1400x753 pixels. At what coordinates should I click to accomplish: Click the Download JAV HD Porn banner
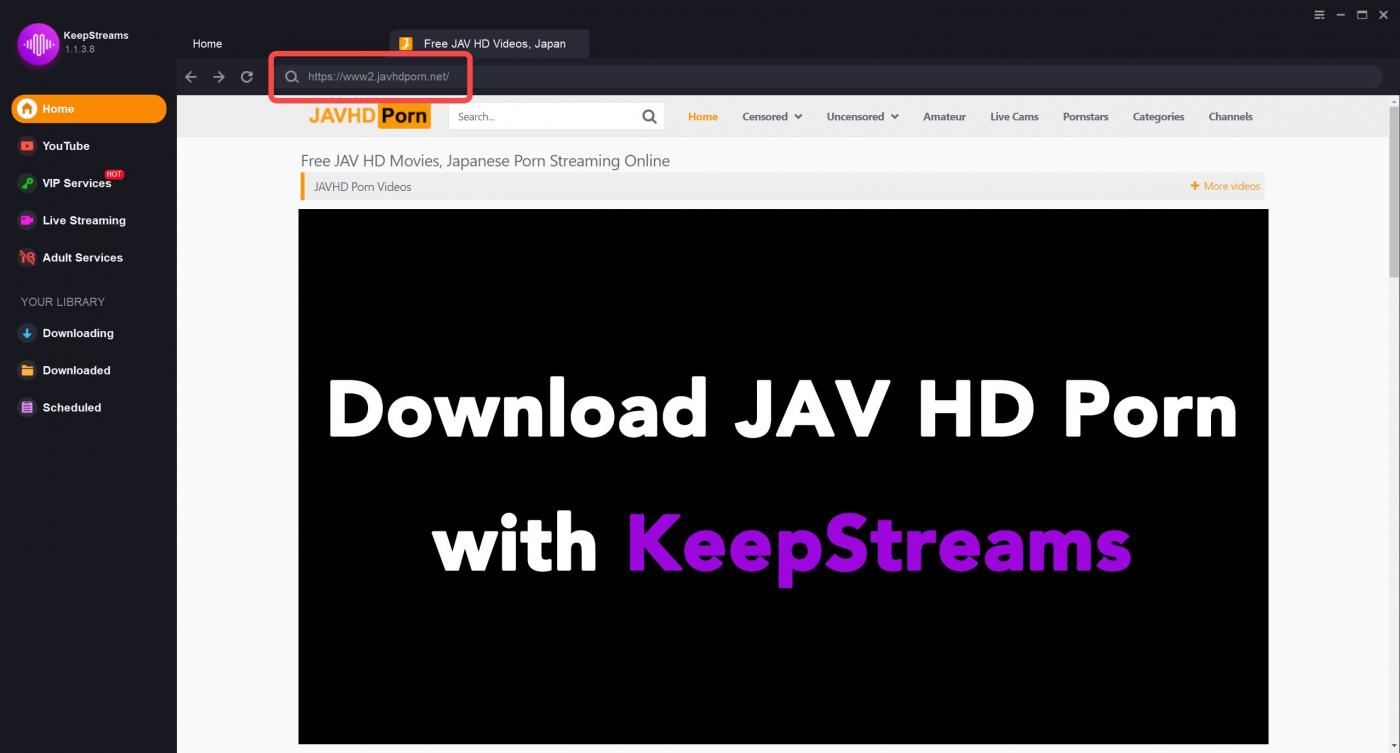783,476
